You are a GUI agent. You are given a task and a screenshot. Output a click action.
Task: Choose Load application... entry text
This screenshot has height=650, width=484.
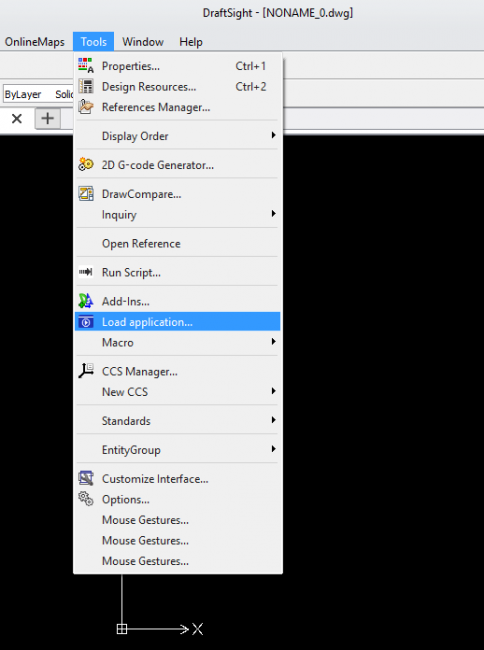(x=147, y=322)
